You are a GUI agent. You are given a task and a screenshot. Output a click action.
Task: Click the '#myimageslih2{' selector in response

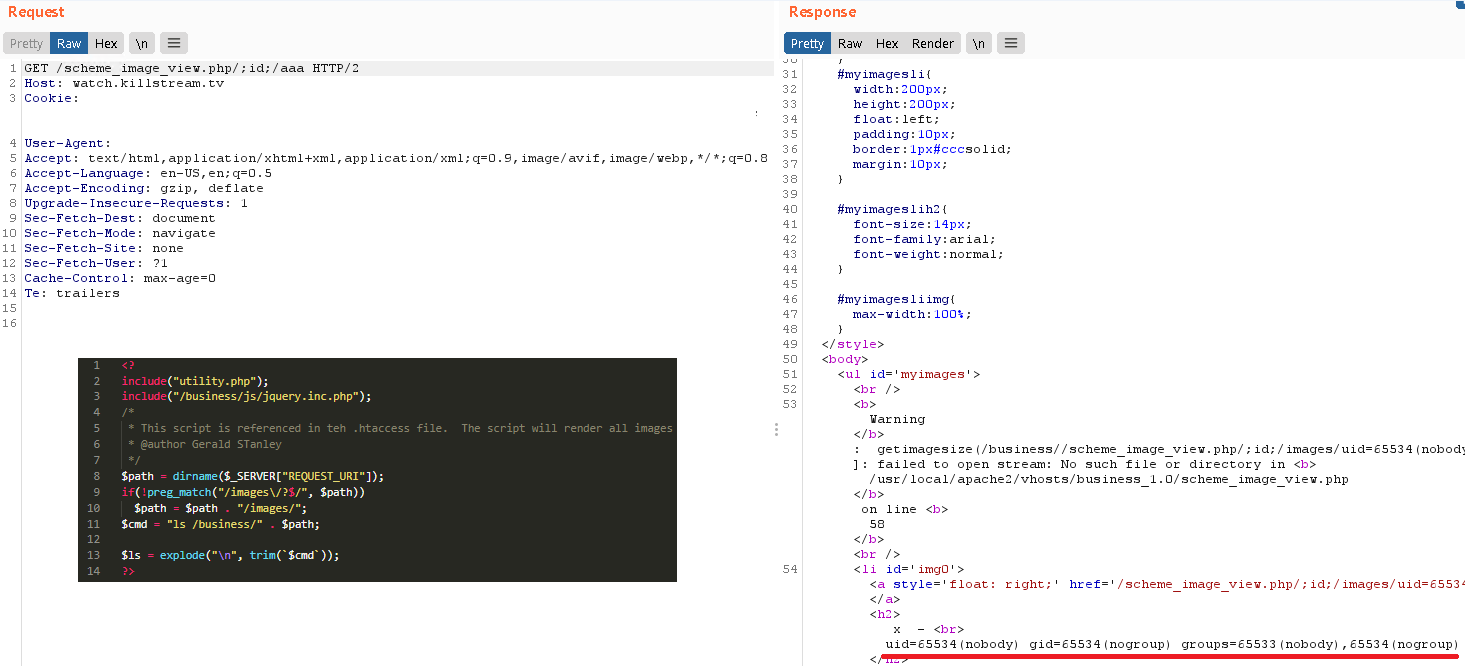tap(892, 209)
